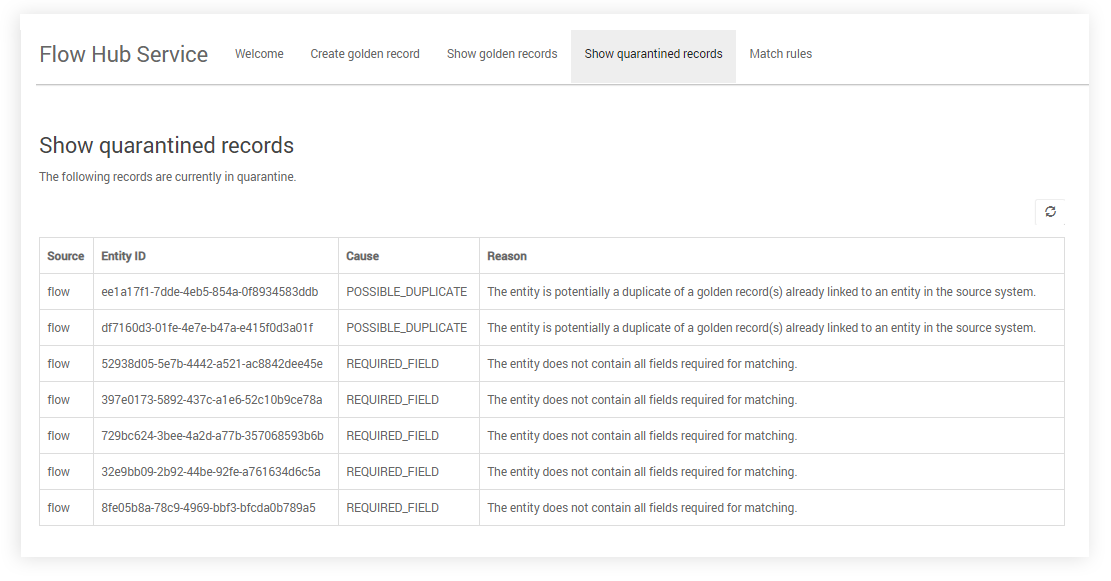
Task: Select the currently active Show quarantined records tab
Action: 653,54
